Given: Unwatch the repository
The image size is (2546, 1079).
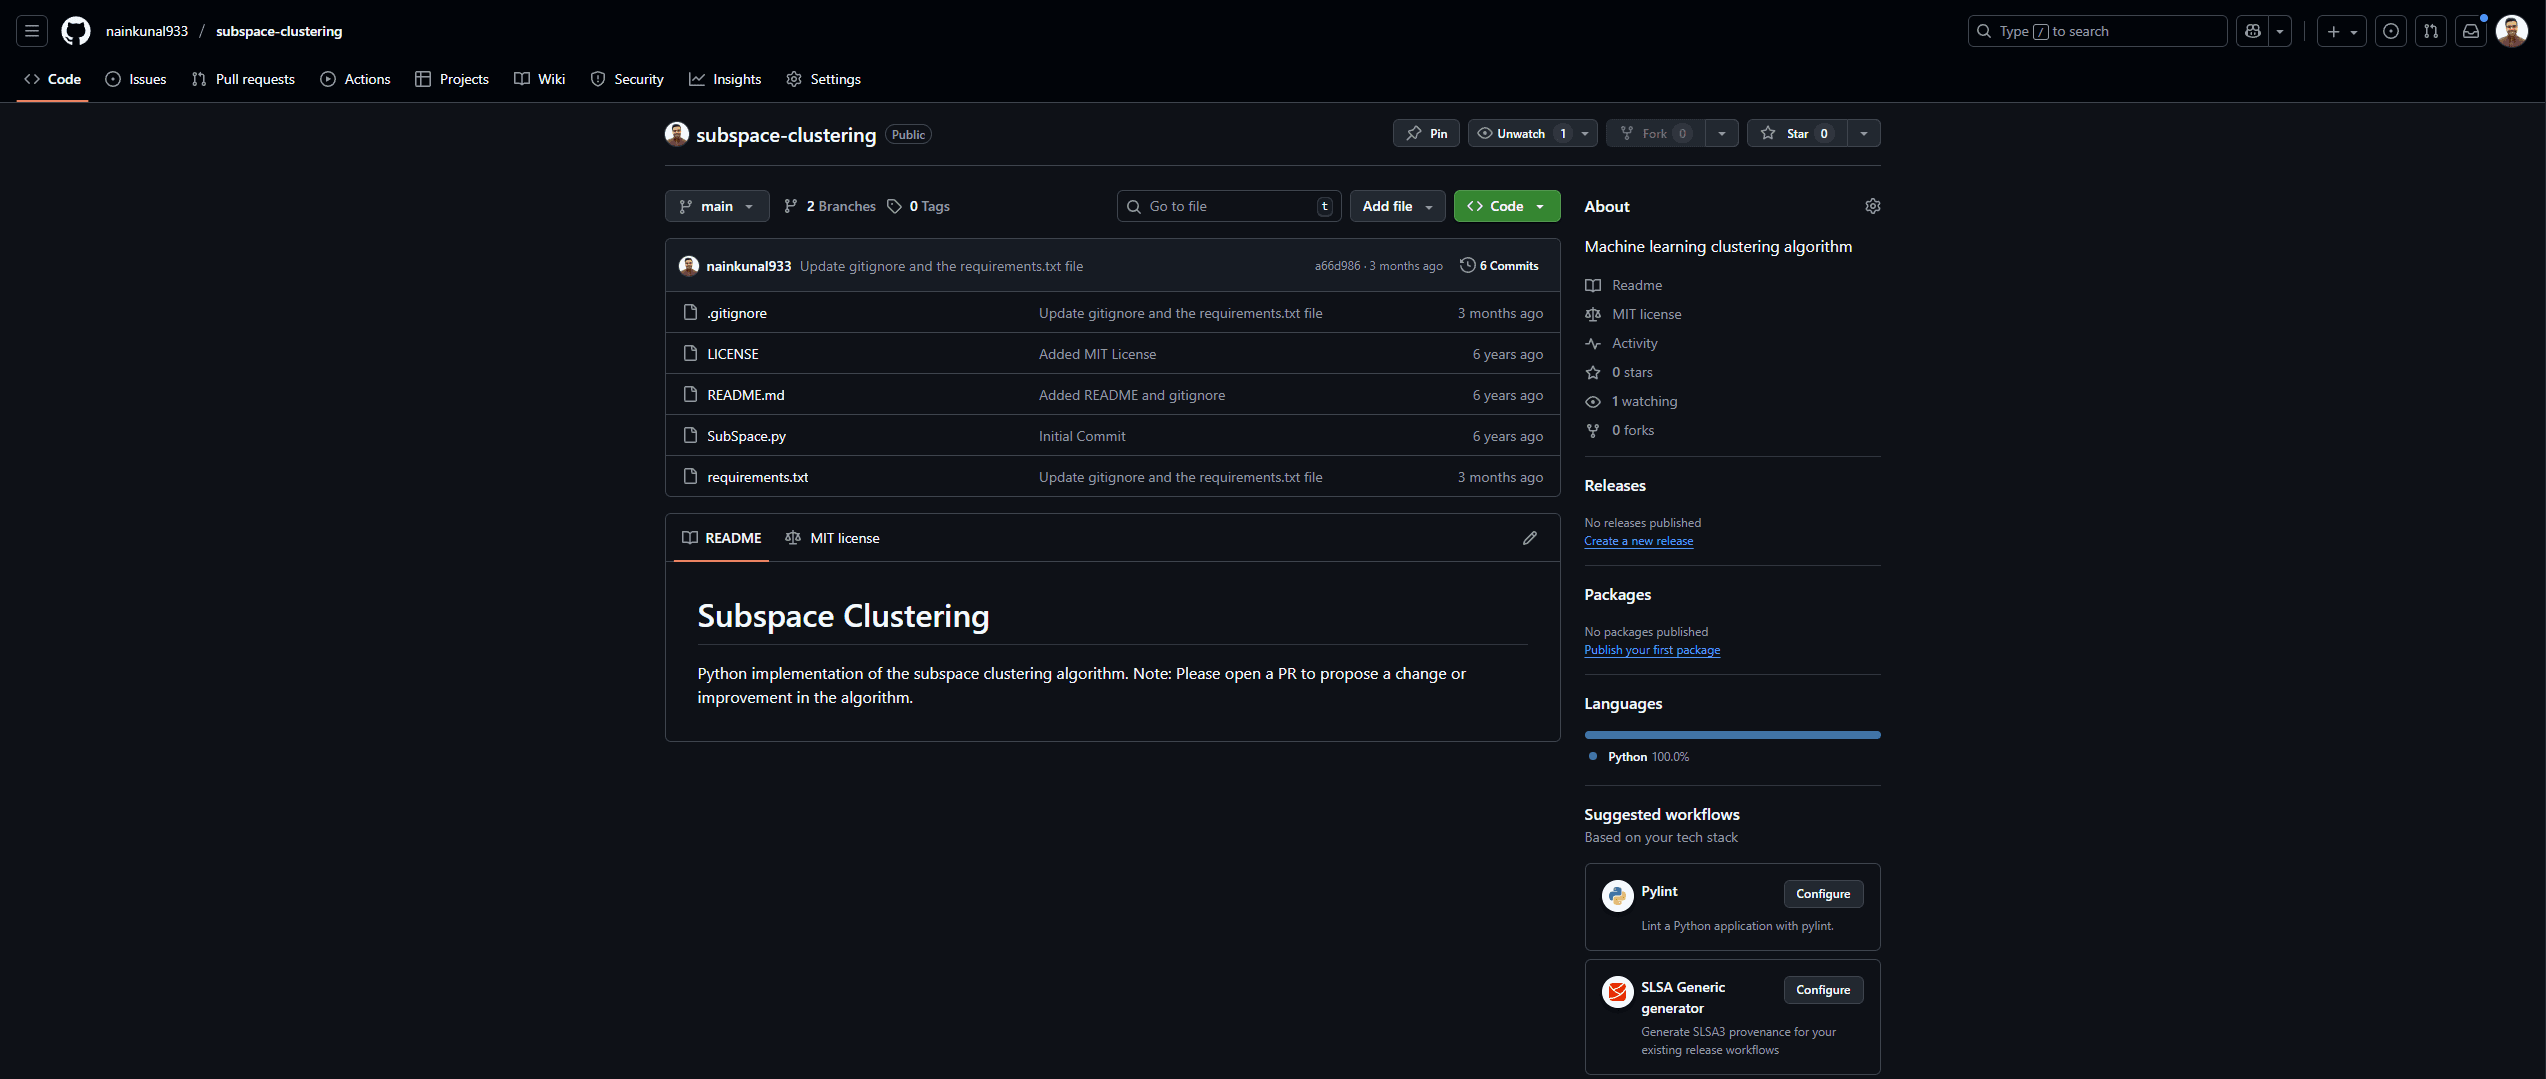Looking at the screenshot, I should coord(1521,133).
